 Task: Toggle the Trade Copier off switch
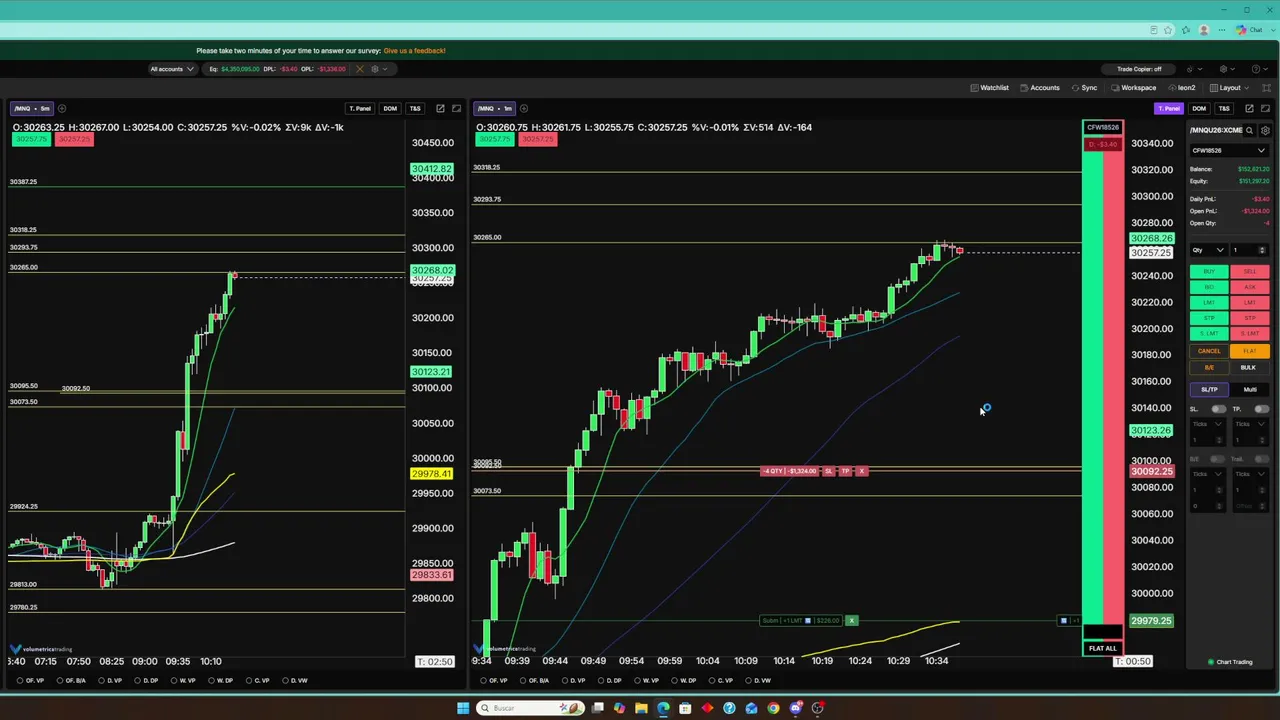pyautogui.click(x=1139, y=69)
